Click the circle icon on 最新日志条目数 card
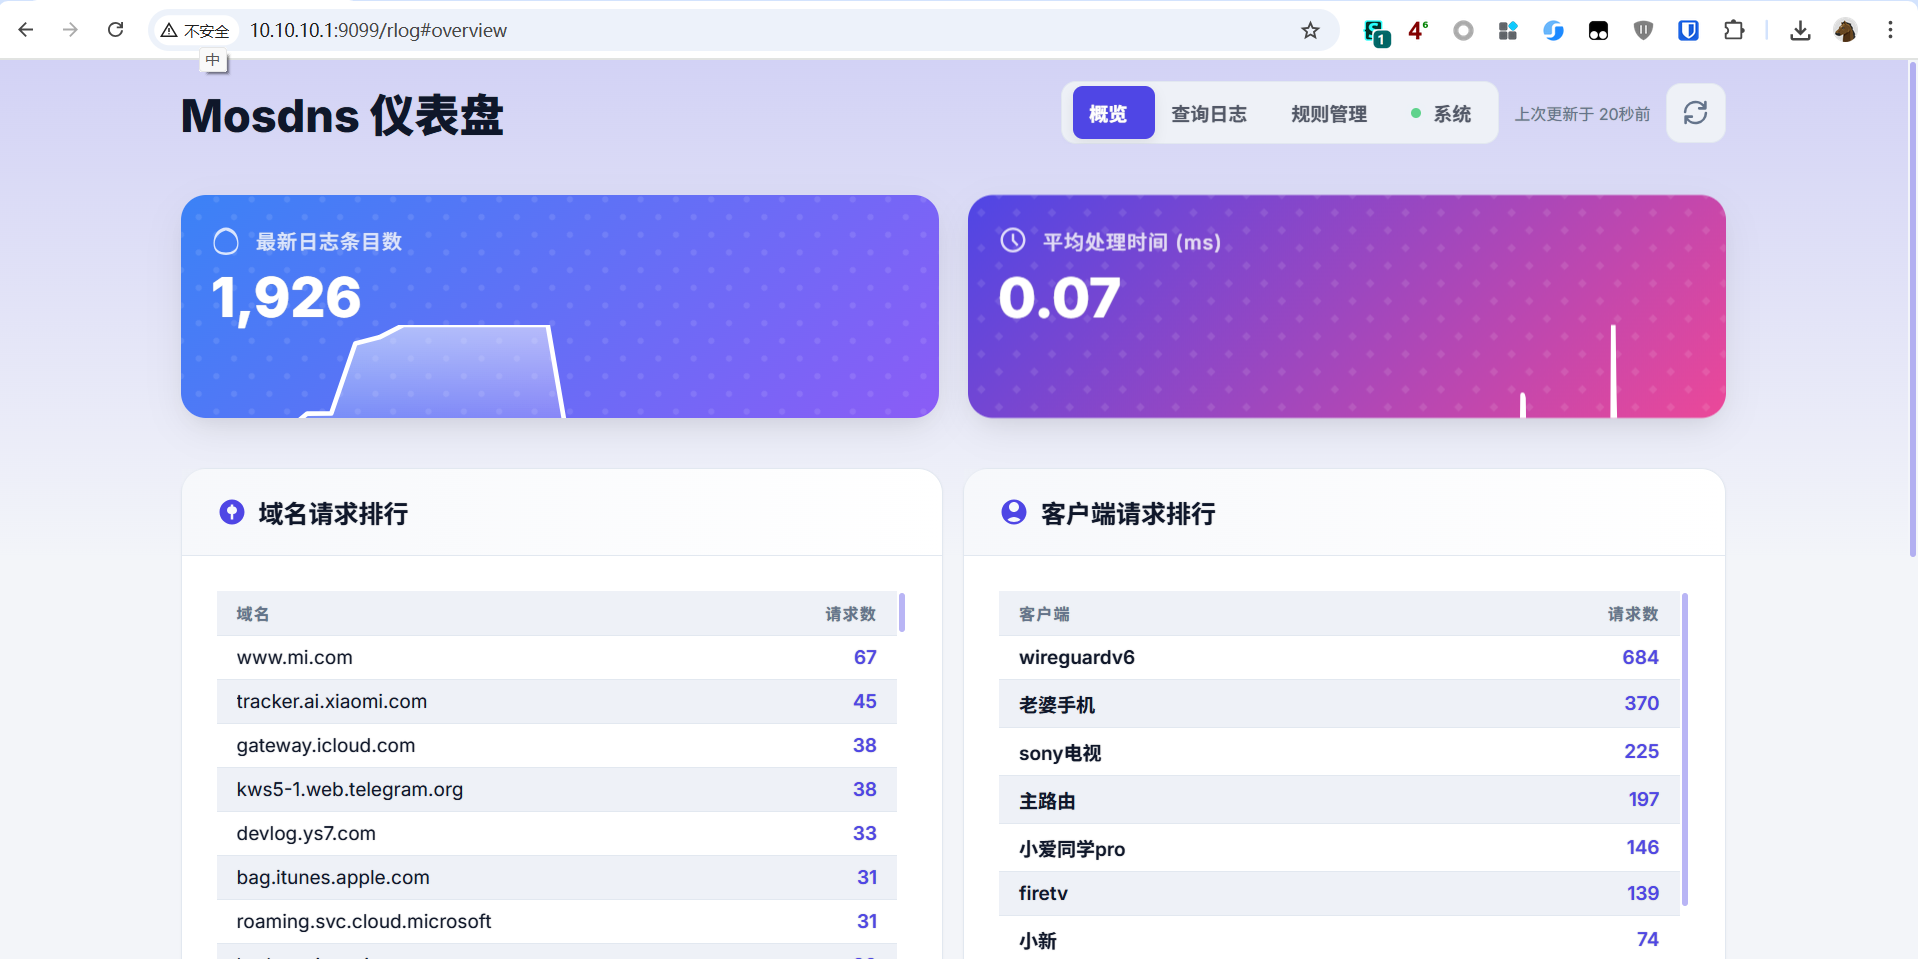This screenshot has width=1918, height=959. click(x=225, y=241)
